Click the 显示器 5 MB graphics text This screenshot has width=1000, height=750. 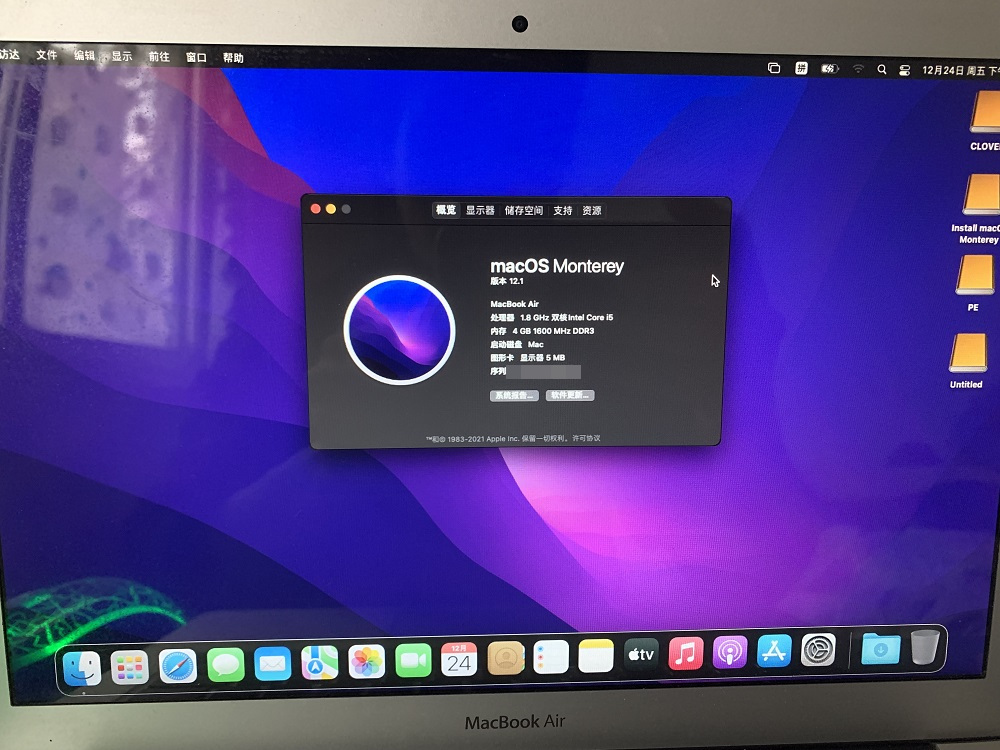(542, 358)
